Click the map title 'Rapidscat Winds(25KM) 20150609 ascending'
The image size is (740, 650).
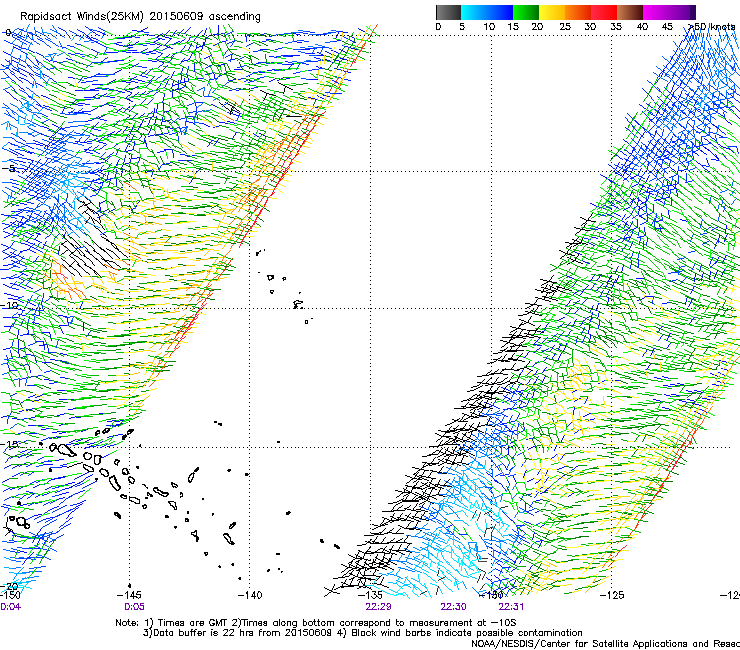140,17
